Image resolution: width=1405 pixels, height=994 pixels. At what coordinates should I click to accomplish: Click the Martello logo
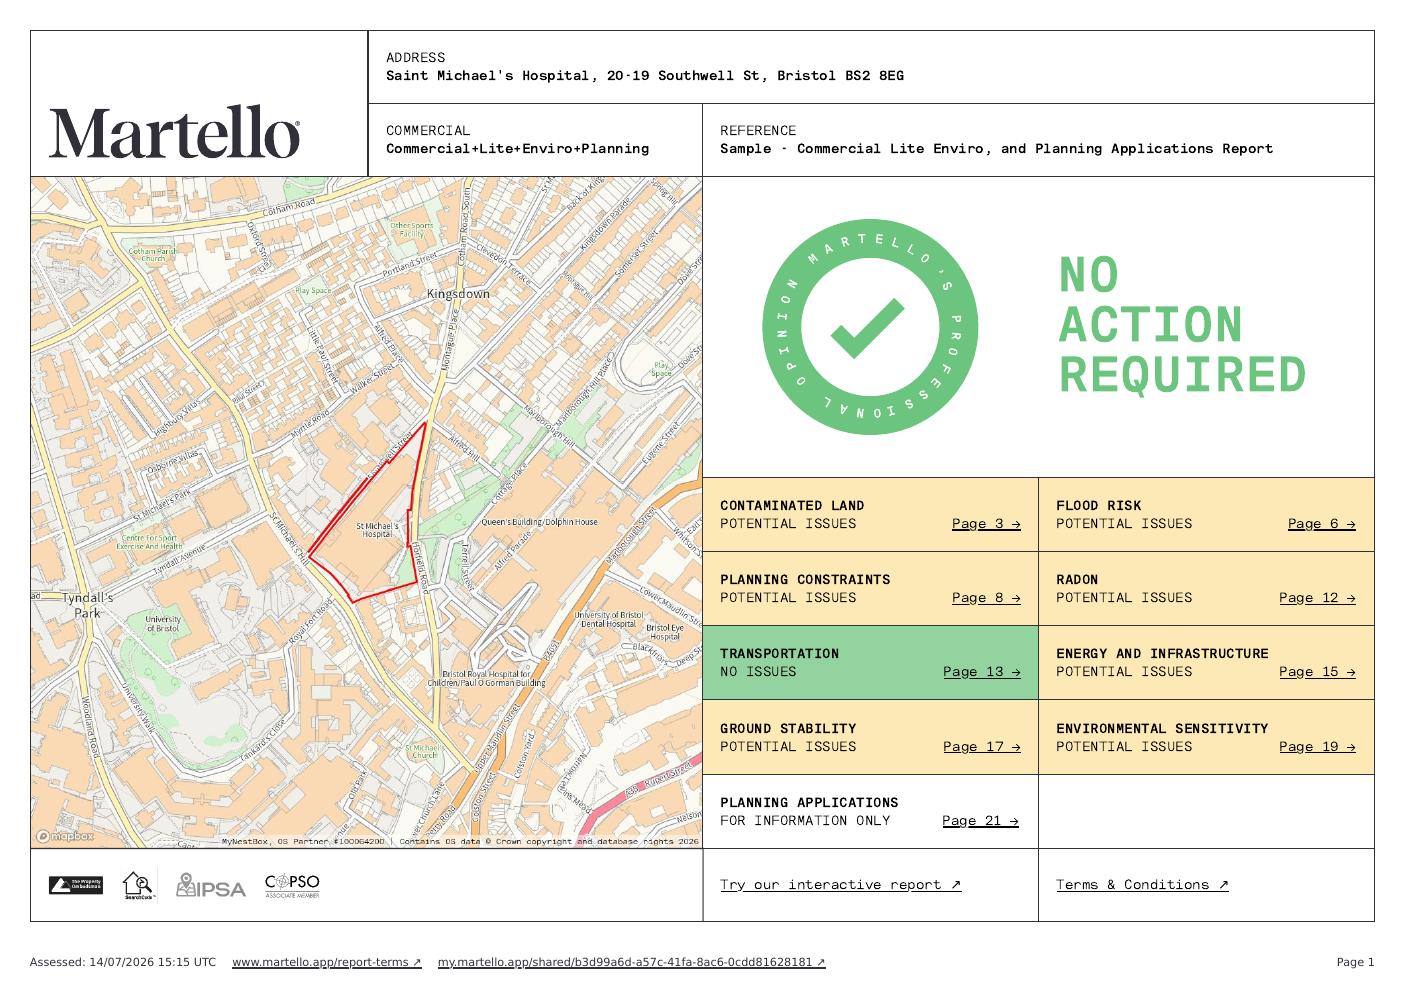[175, 132]
